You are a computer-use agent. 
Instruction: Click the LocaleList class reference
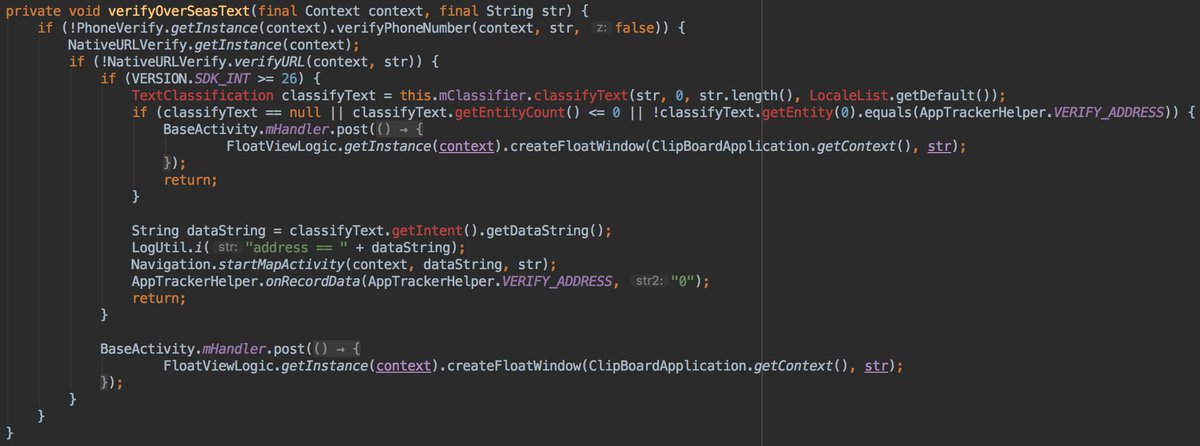(x=847, y=96)
